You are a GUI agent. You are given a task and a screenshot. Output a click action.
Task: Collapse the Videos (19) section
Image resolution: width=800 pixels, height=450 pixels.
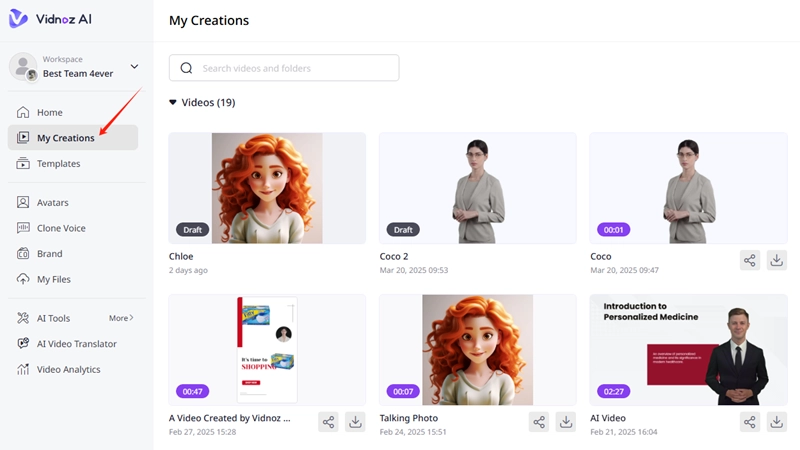[173, 102]
